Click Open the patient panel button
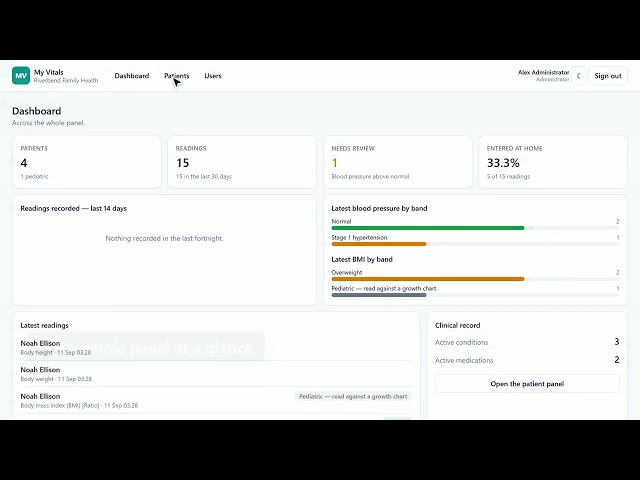 pyautogui.click(x=527, y=384)
